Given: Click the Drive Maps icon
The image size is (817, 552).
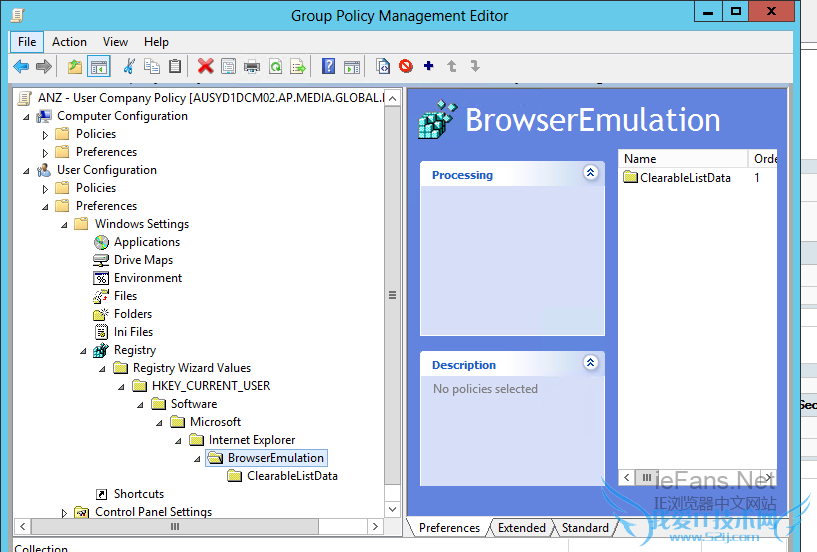Looking at the screenshot, I should [101, 260].
